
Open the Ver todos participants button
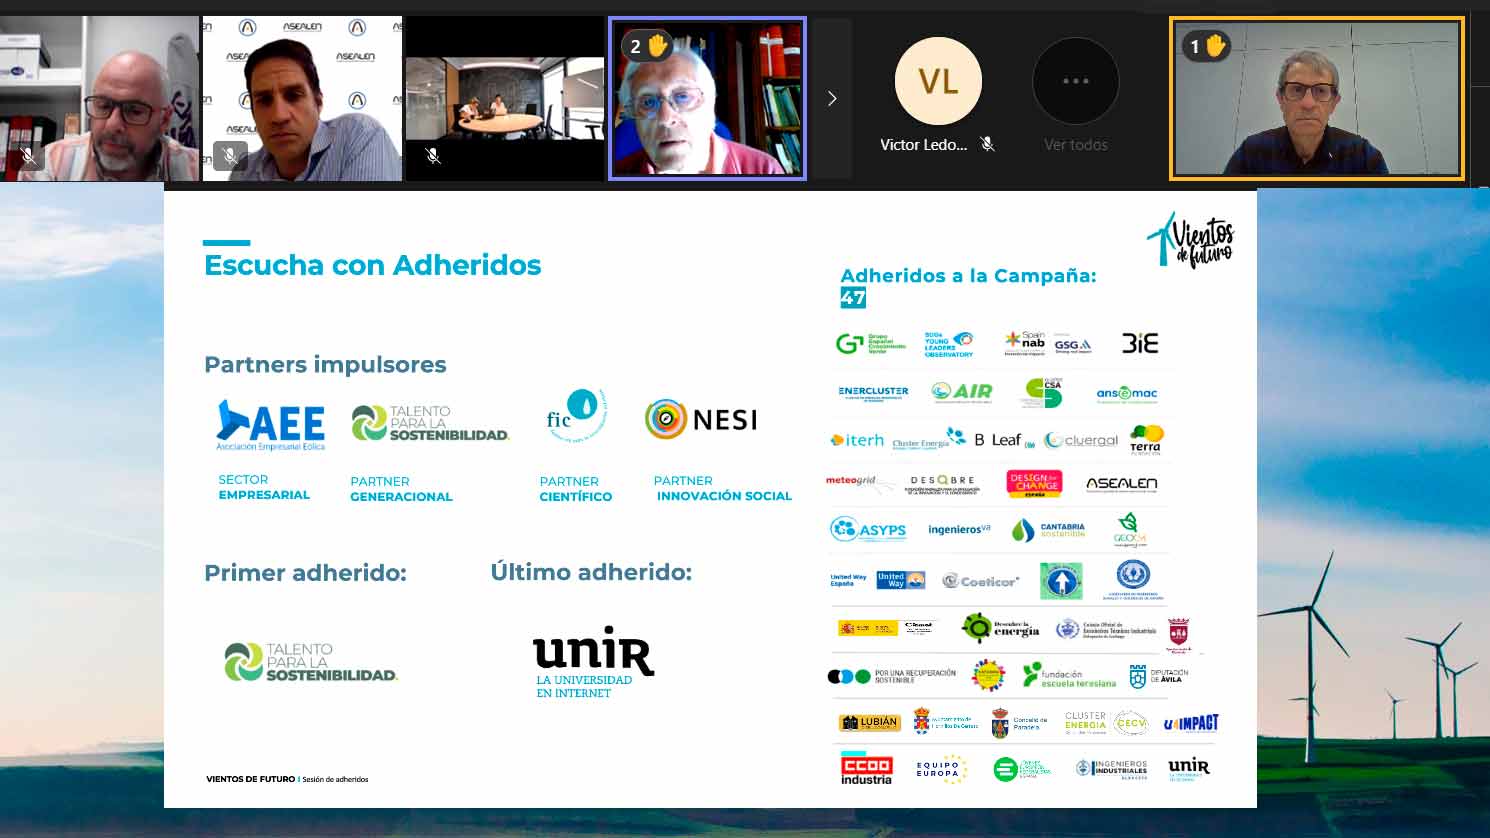(1075, 82)
